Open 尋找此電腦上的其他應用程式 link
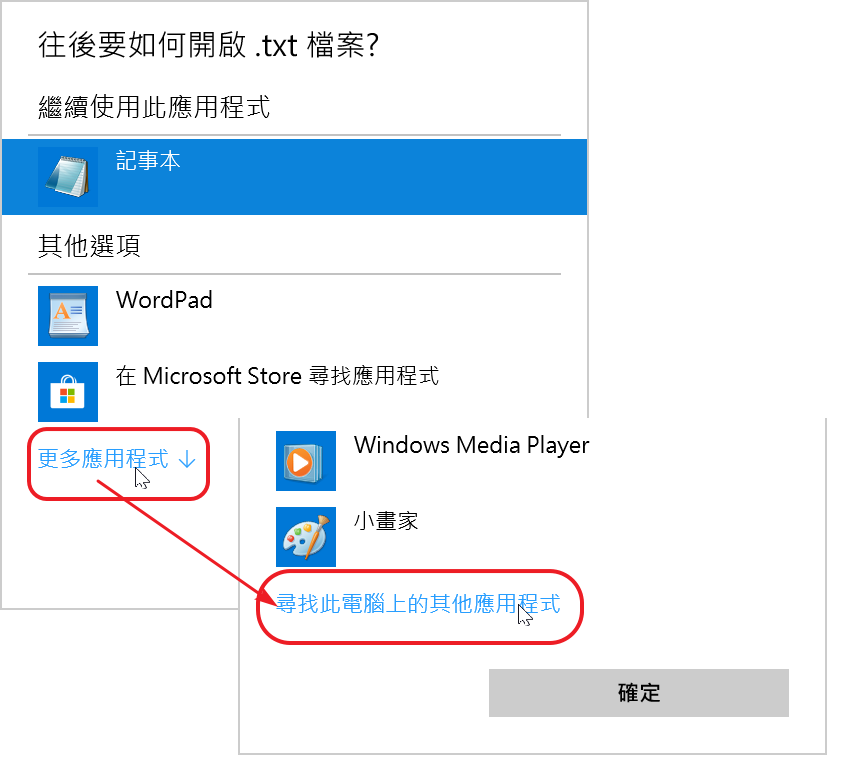The height and width of the screenshot is (778, 854). coord(418,604)
